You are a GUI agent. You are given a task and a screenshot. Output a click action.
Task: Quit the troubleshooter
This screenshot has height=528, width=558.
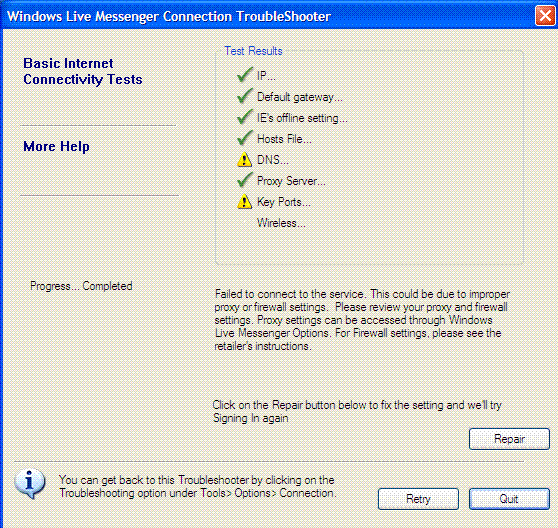509,499
